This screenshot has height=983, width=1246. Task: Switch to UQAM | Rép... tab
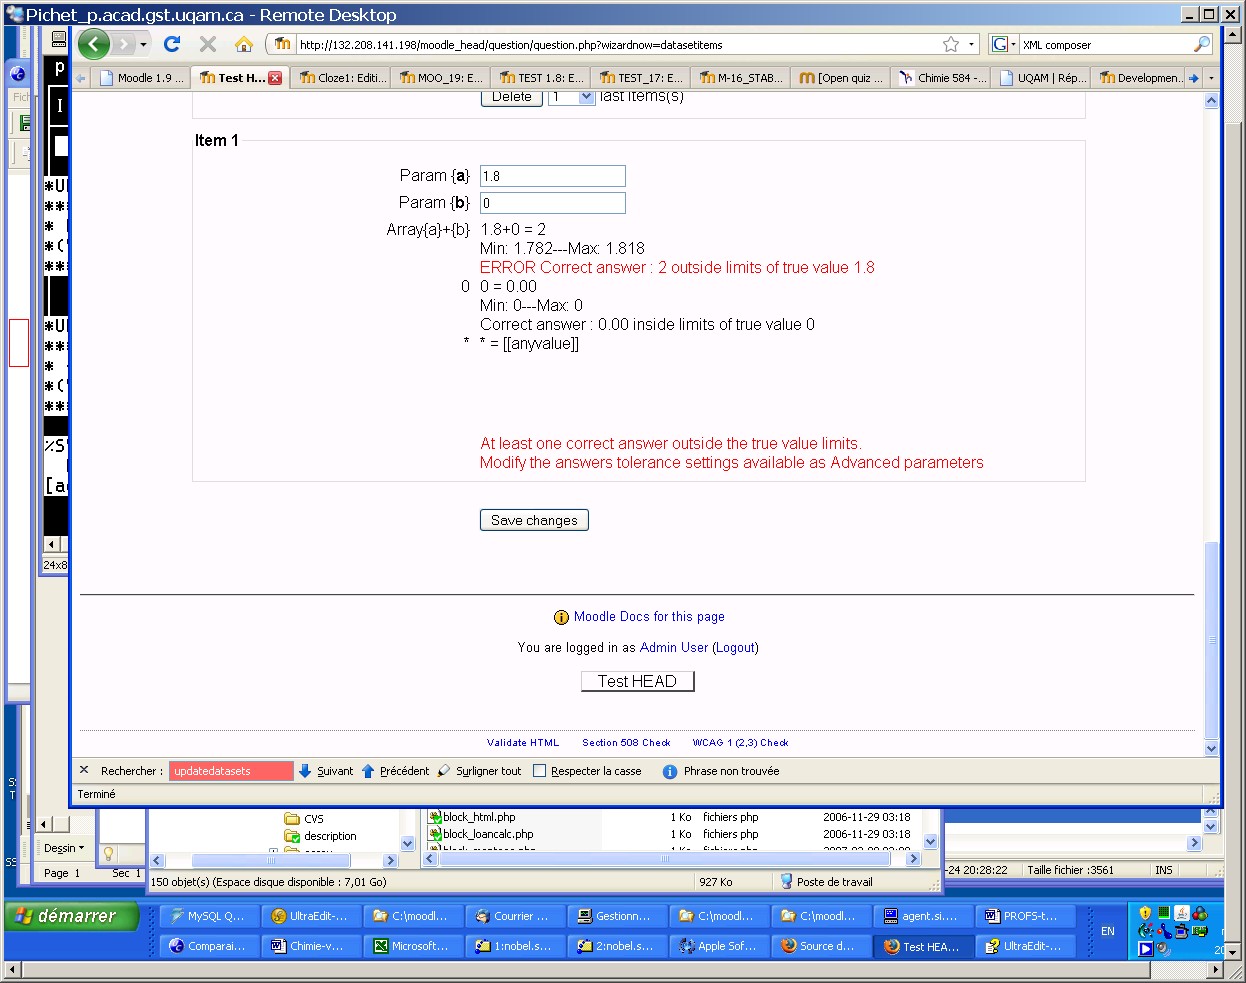pos(1041,78)
